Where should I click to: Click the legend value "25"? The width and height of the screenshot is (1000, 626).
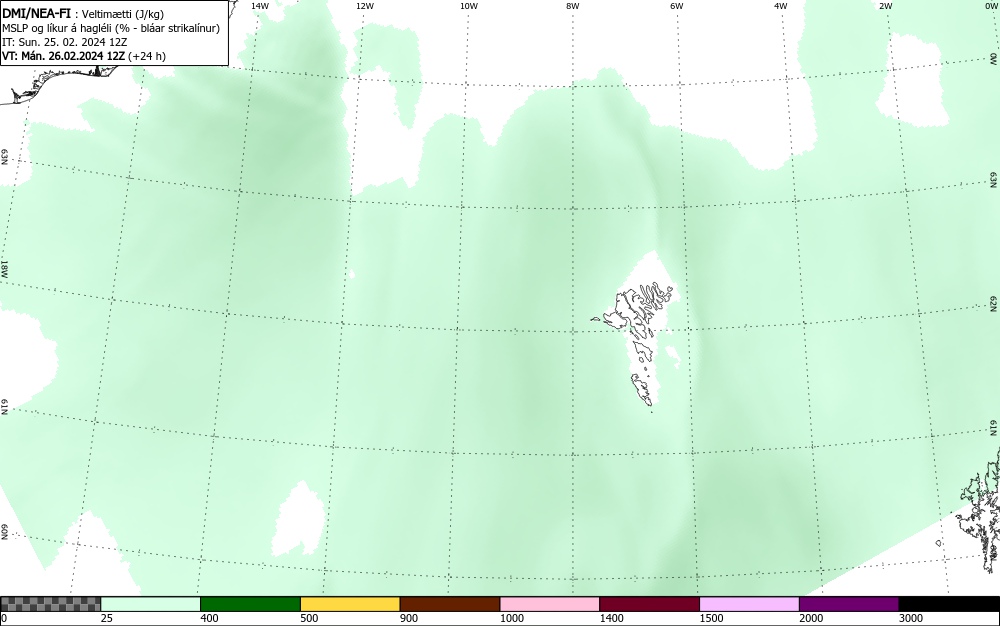coord(107,618)
